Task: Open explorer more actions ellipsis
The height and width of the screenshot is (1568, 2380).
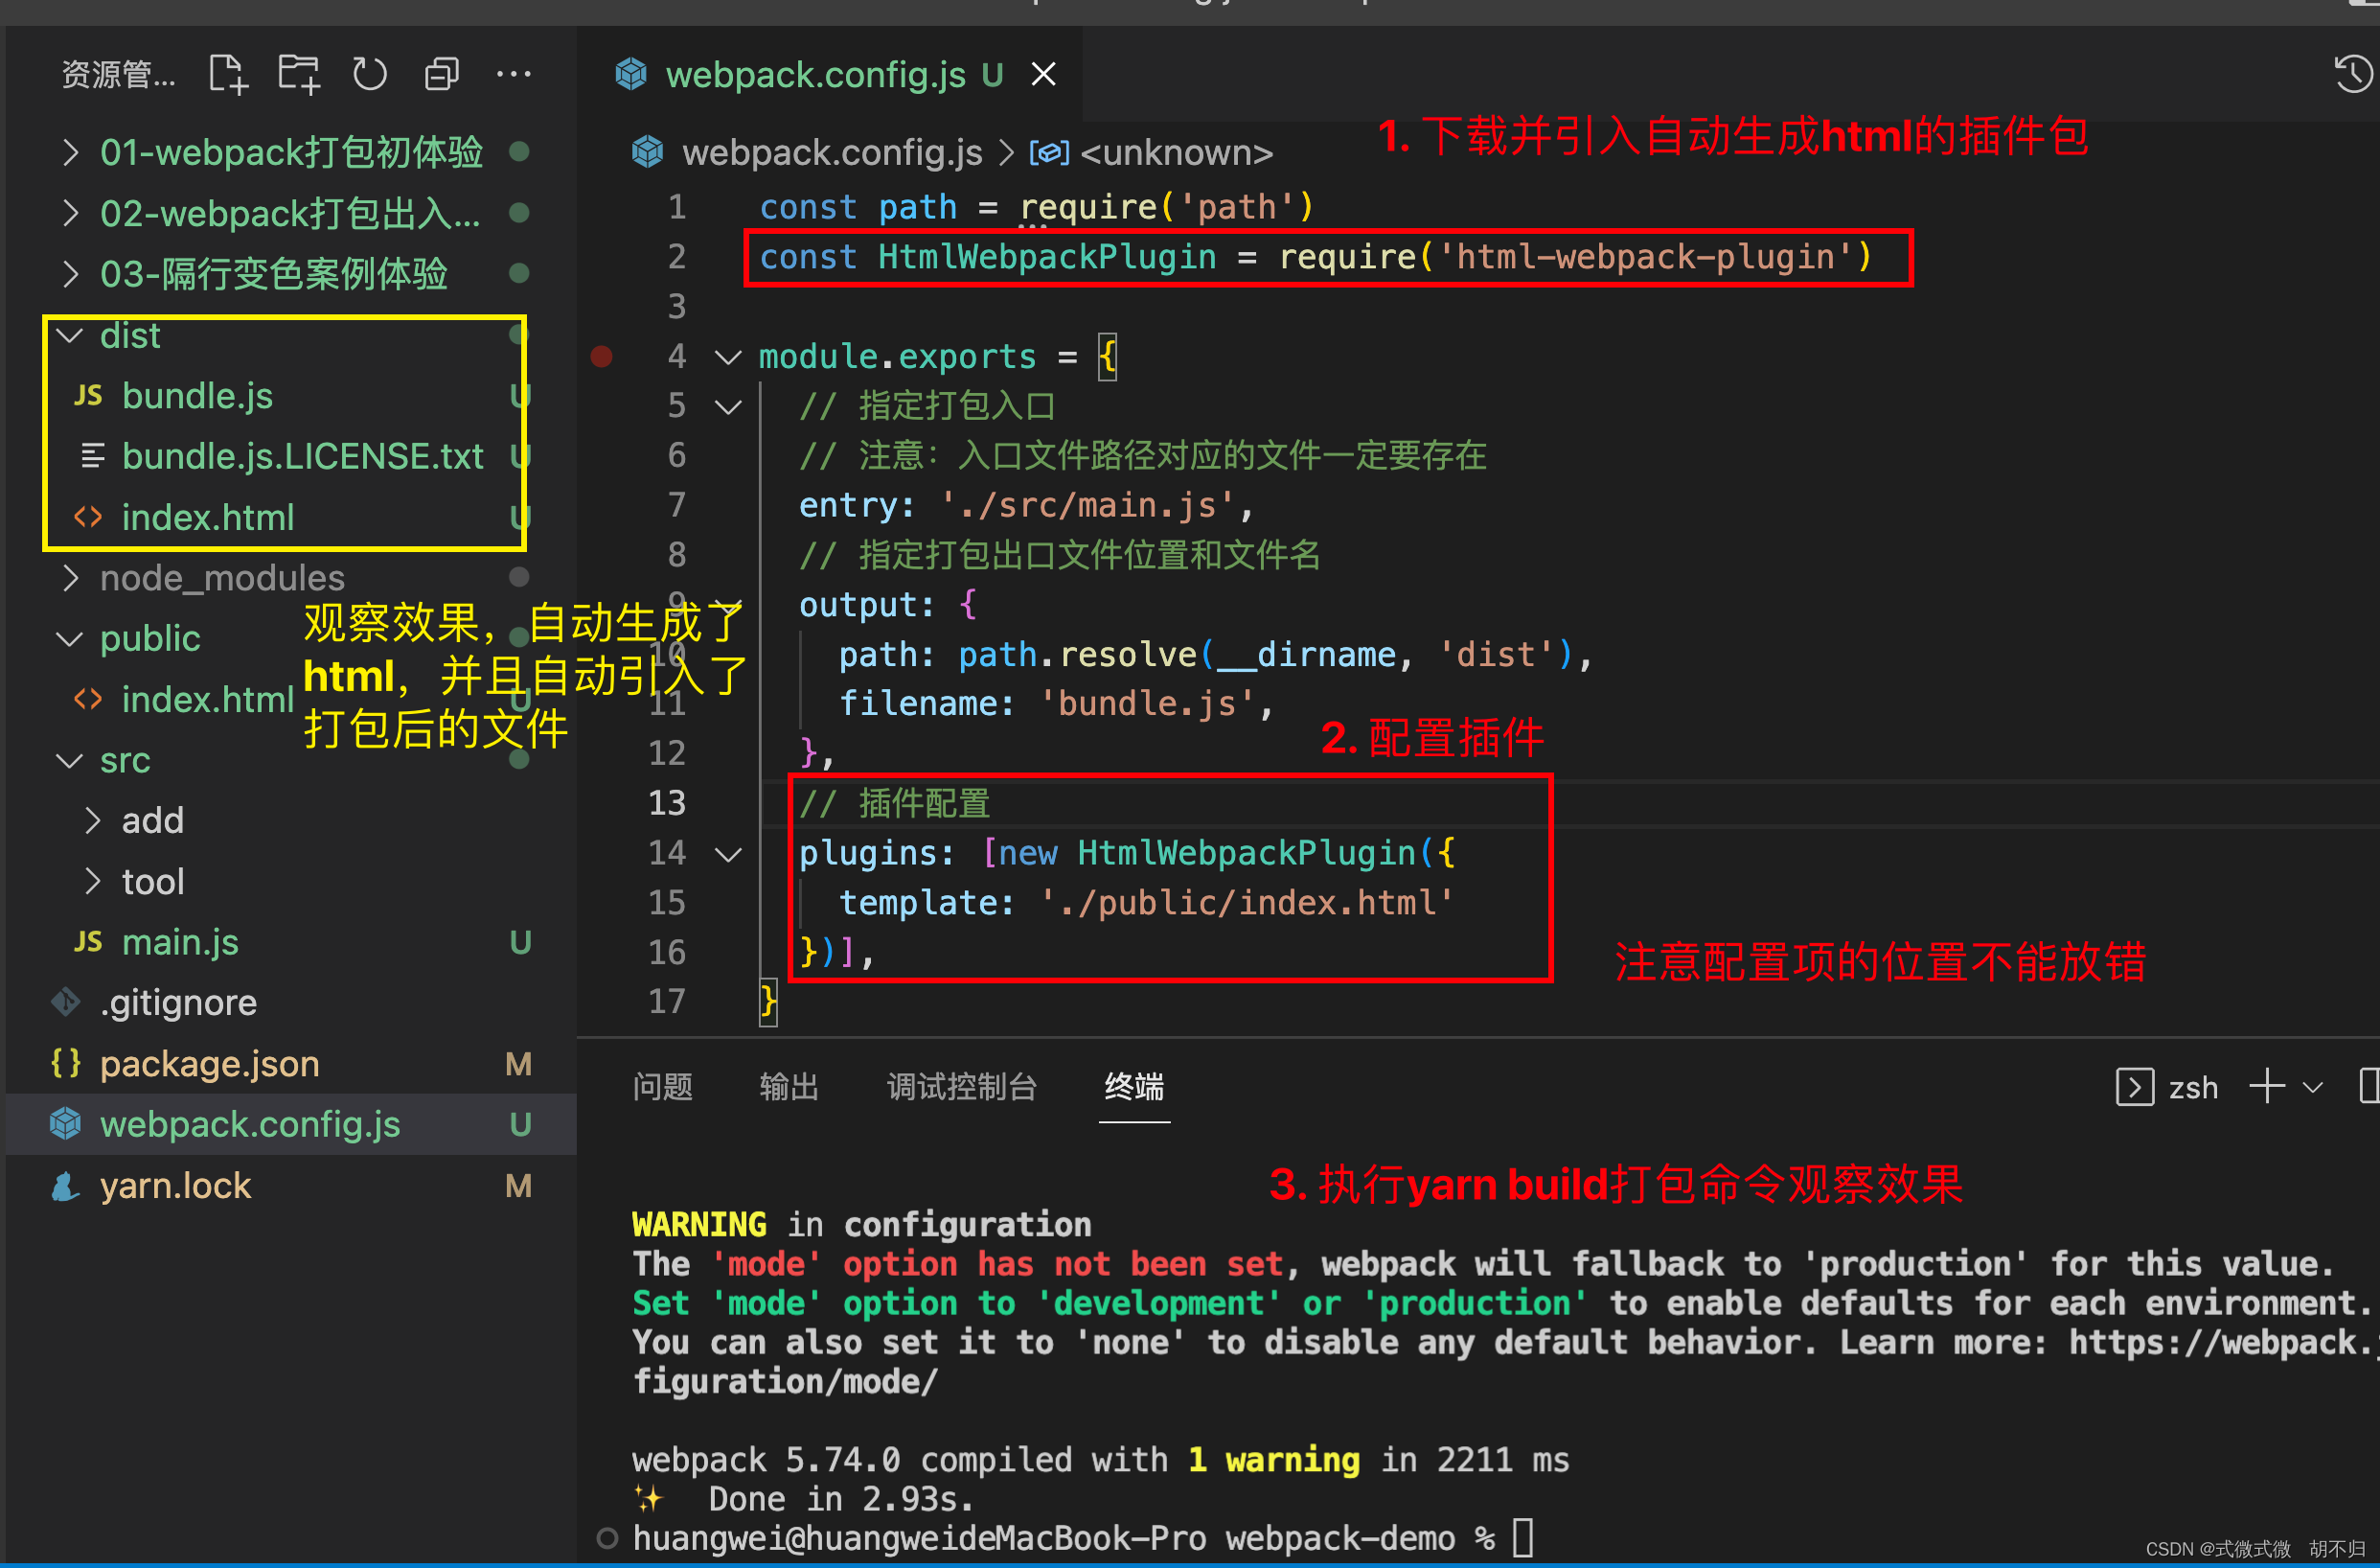Action: coord(513,75)
